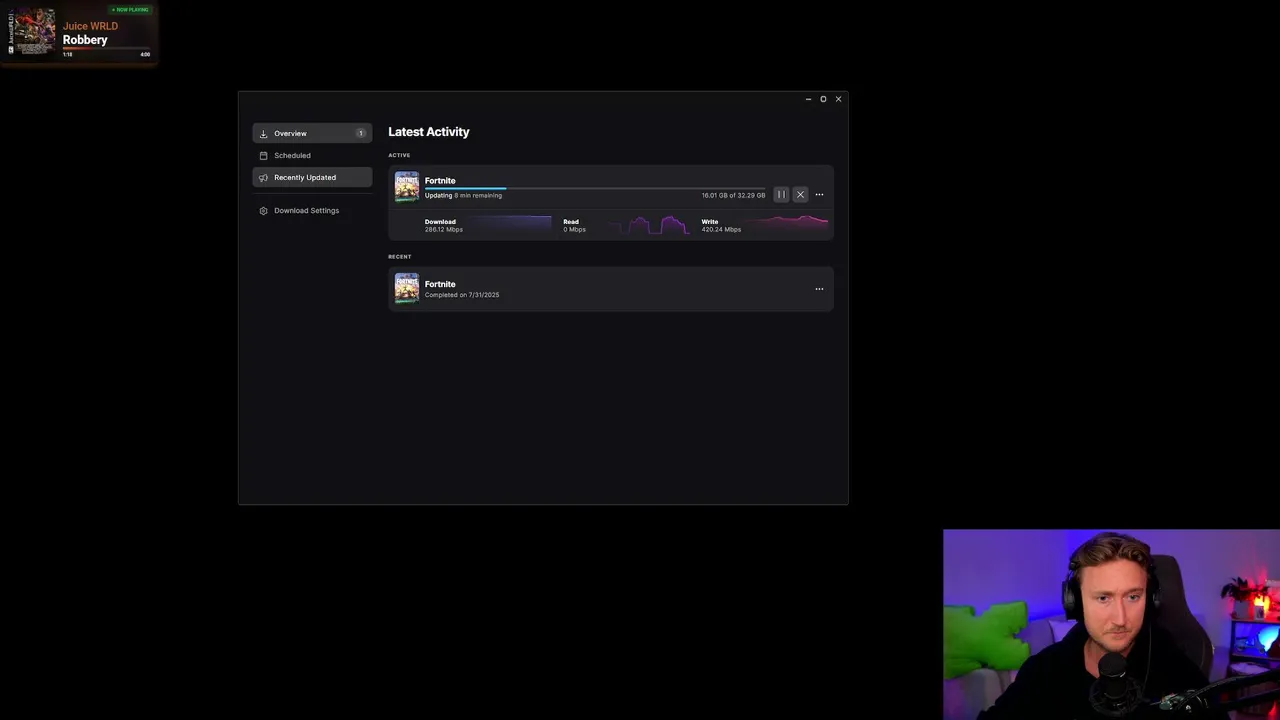Cancel the active Fortnite update

coord(800,195)
